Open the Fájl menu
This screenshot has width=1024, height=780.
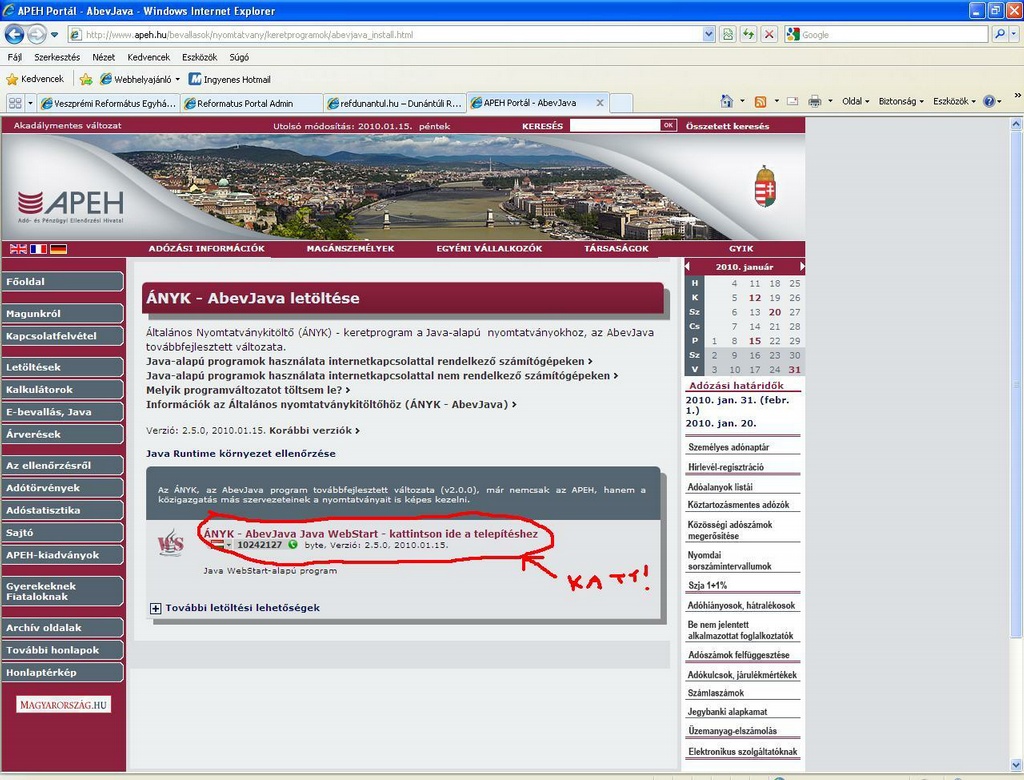click(x=14, y=57)
